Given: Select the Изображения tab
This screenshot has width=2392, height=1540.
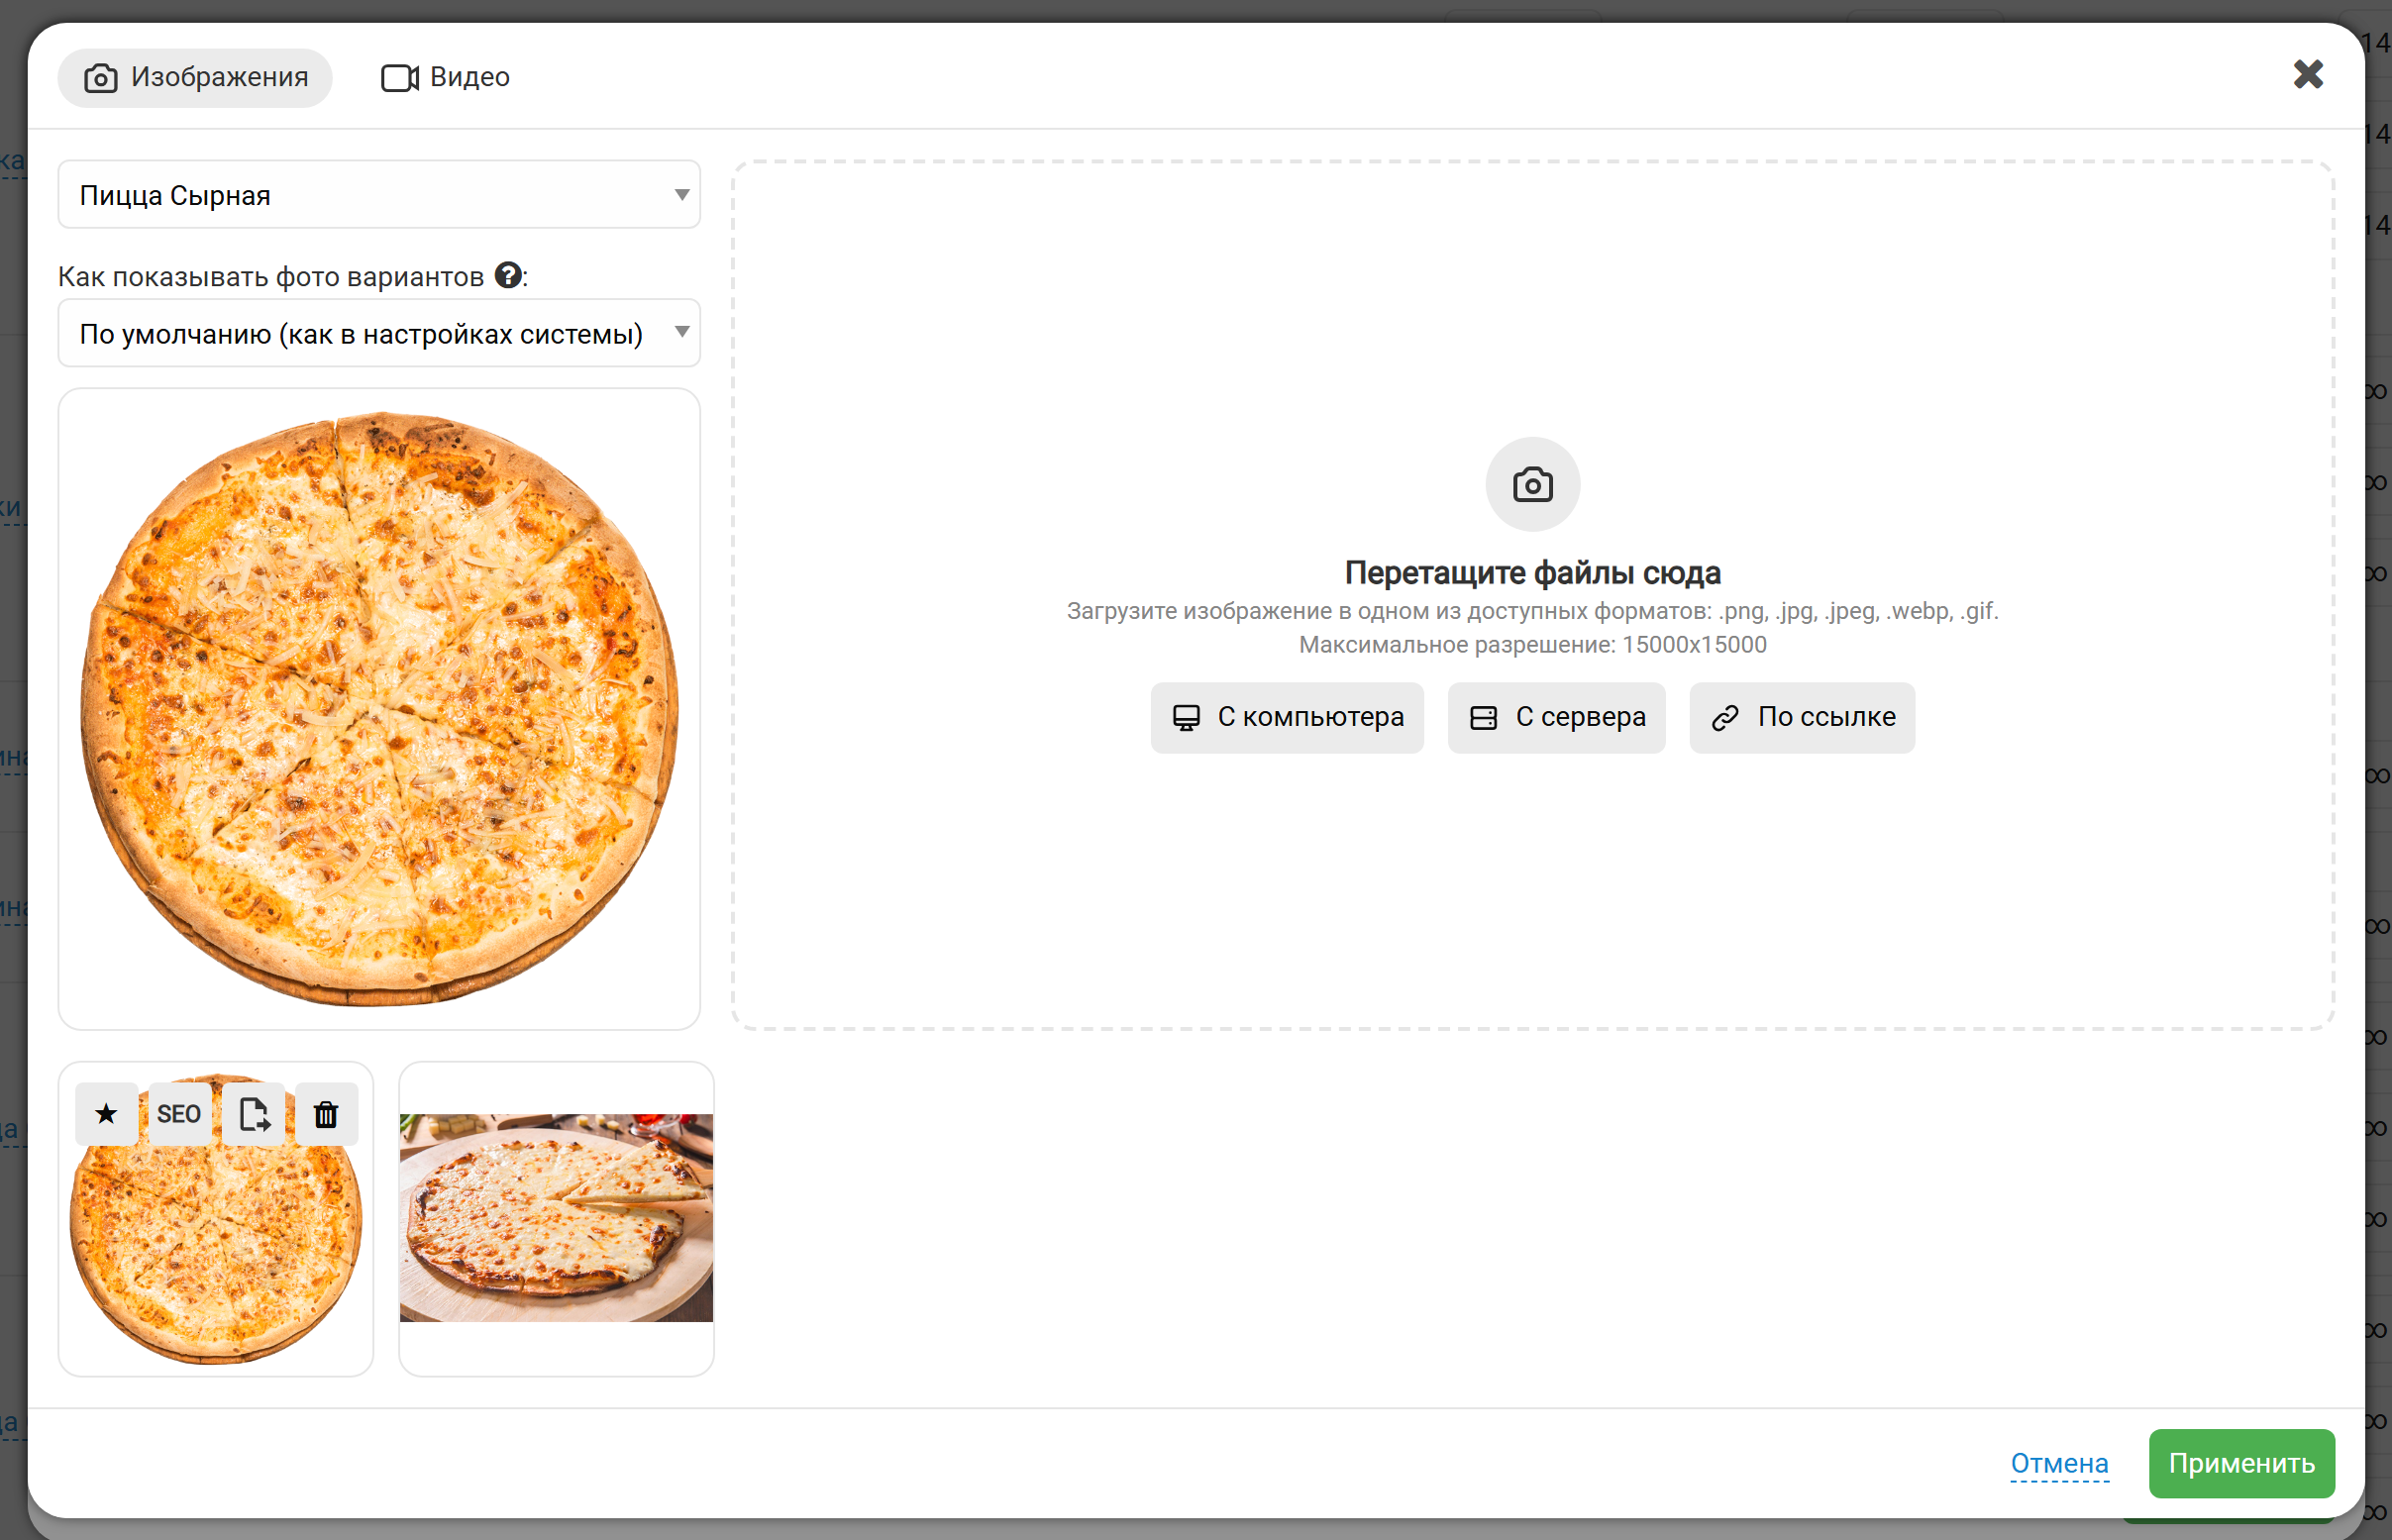Looking at the screenshot, I should pyautogui.click(x=196, y=77).
